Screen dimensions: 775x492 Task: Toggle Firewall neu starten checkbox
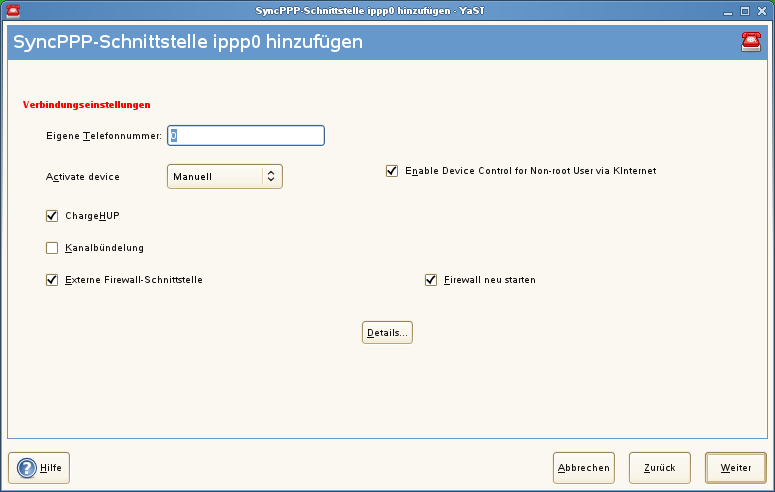tap(432, 280)
